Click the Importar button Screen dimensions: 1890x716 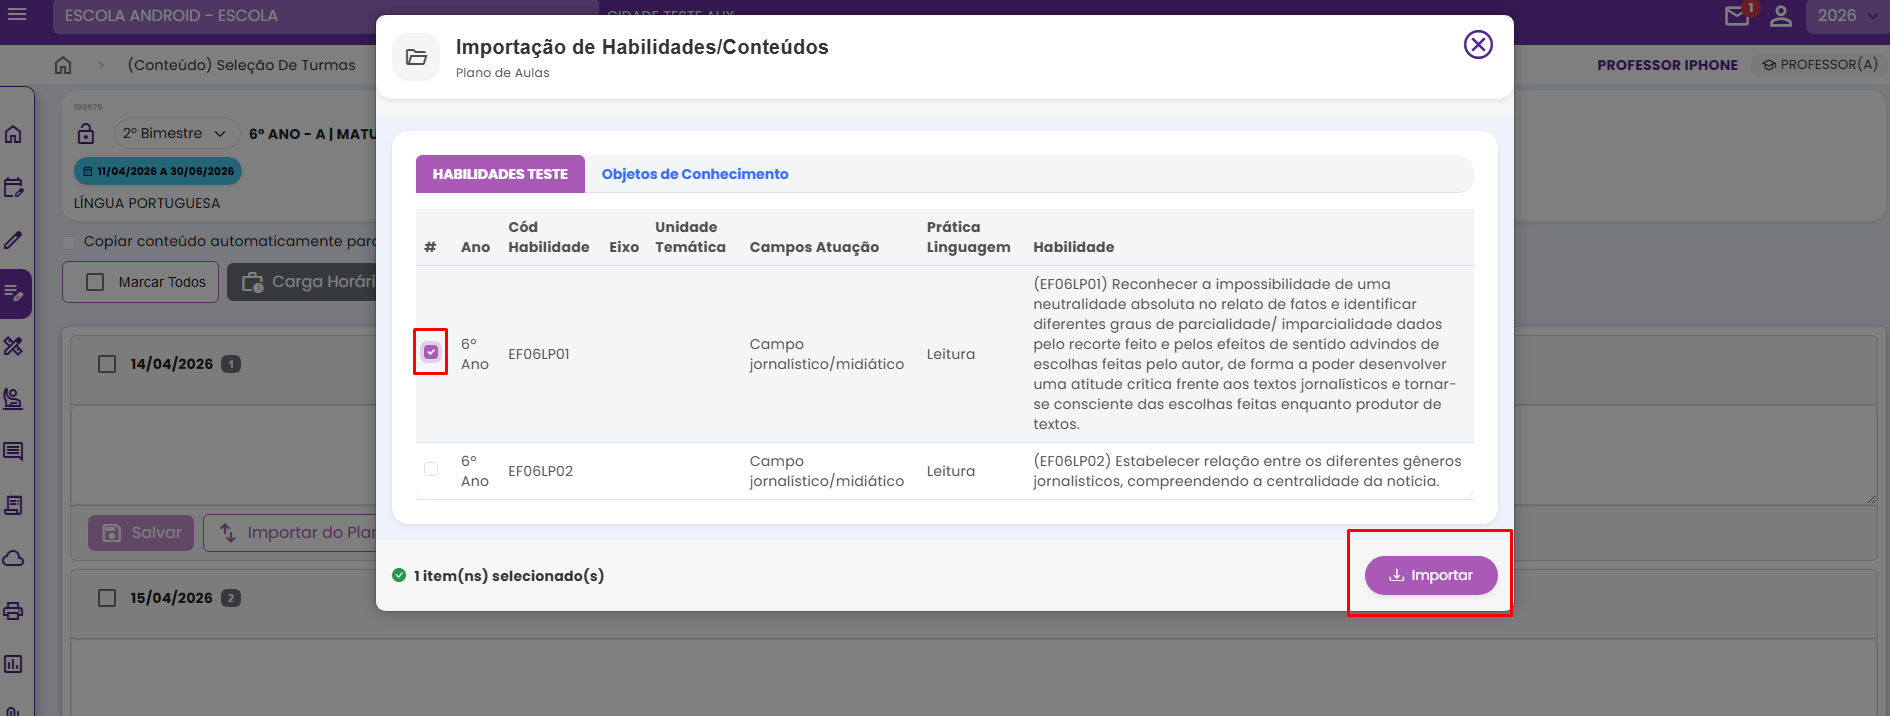coord(1431,575)
